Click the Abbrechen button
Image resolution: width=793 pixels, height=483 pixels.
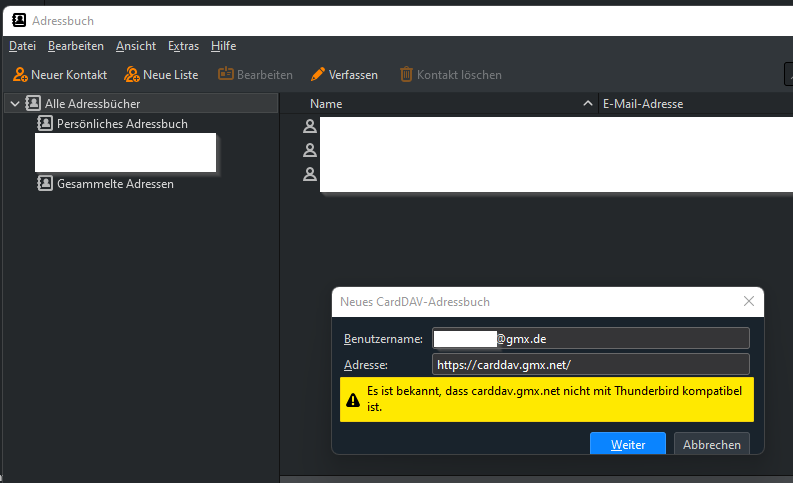[712, 444]
